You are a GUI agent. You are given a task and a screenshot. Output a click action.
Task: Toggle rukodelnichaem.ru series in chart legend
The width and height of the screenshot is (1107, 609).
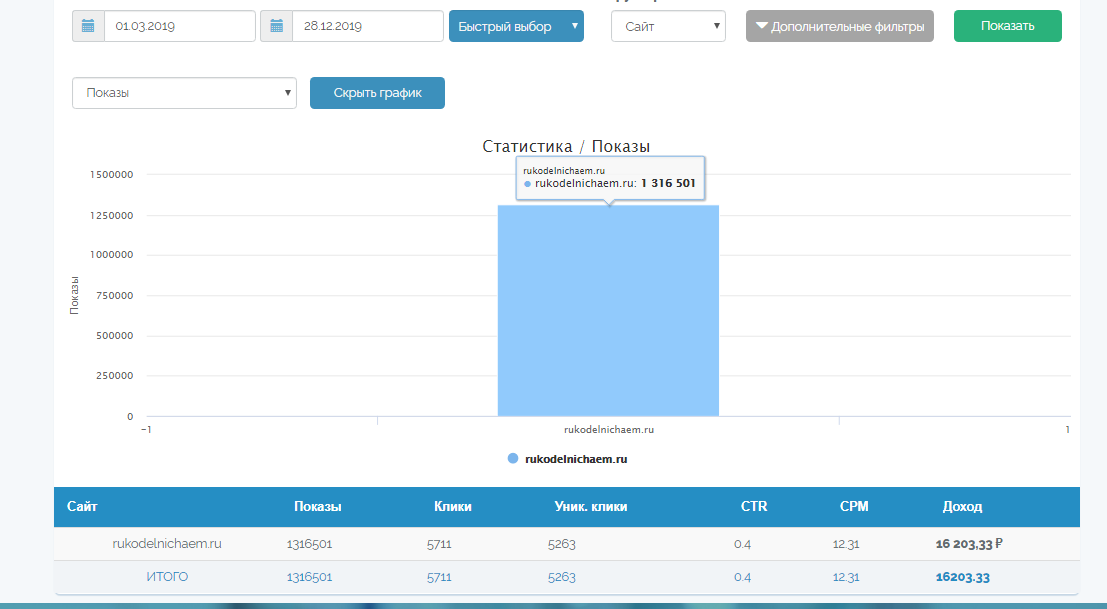[568, 459]
